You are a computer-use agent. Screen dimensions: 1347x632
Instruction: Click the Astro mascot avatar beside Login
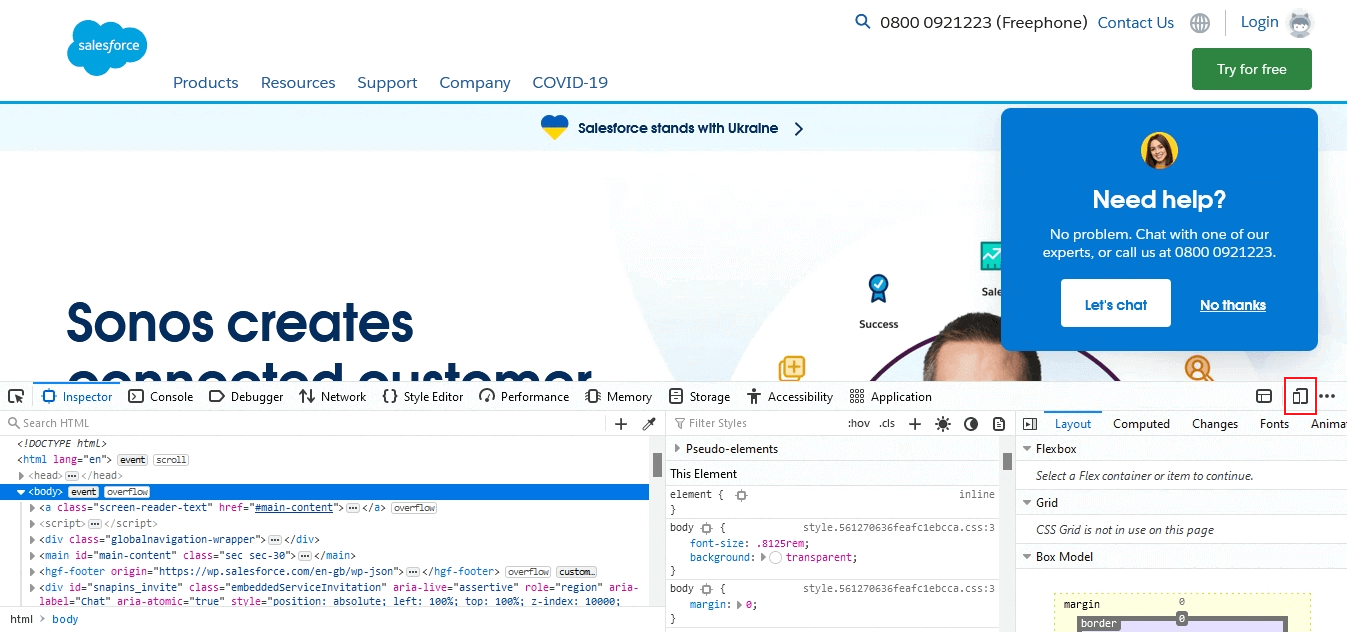[1300, 23]
